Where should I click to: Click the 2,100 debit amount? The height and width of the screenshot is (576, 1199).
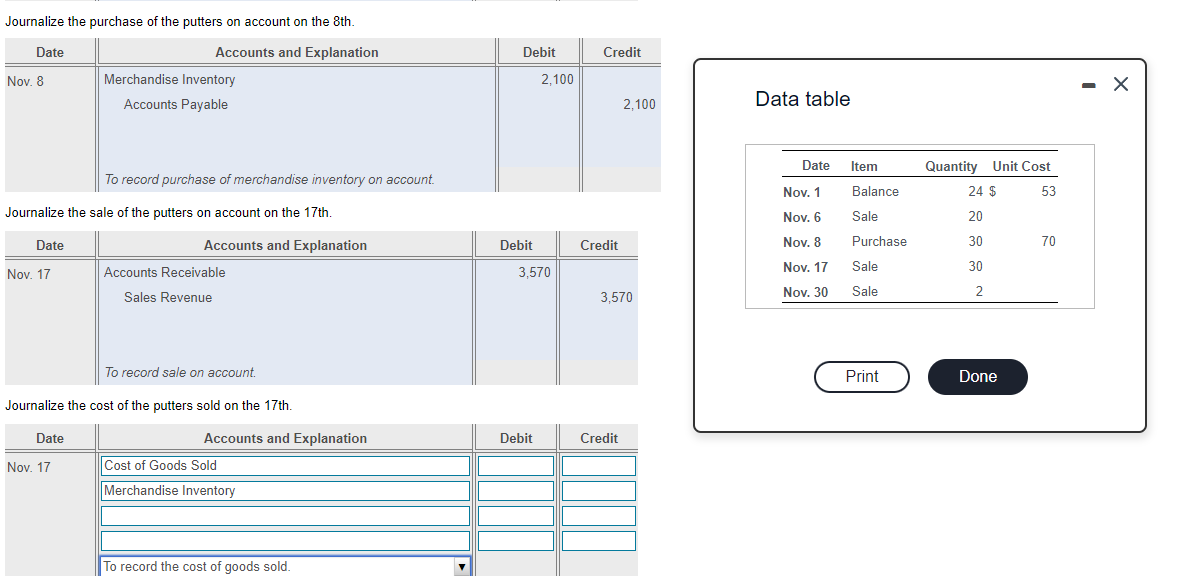557,80
